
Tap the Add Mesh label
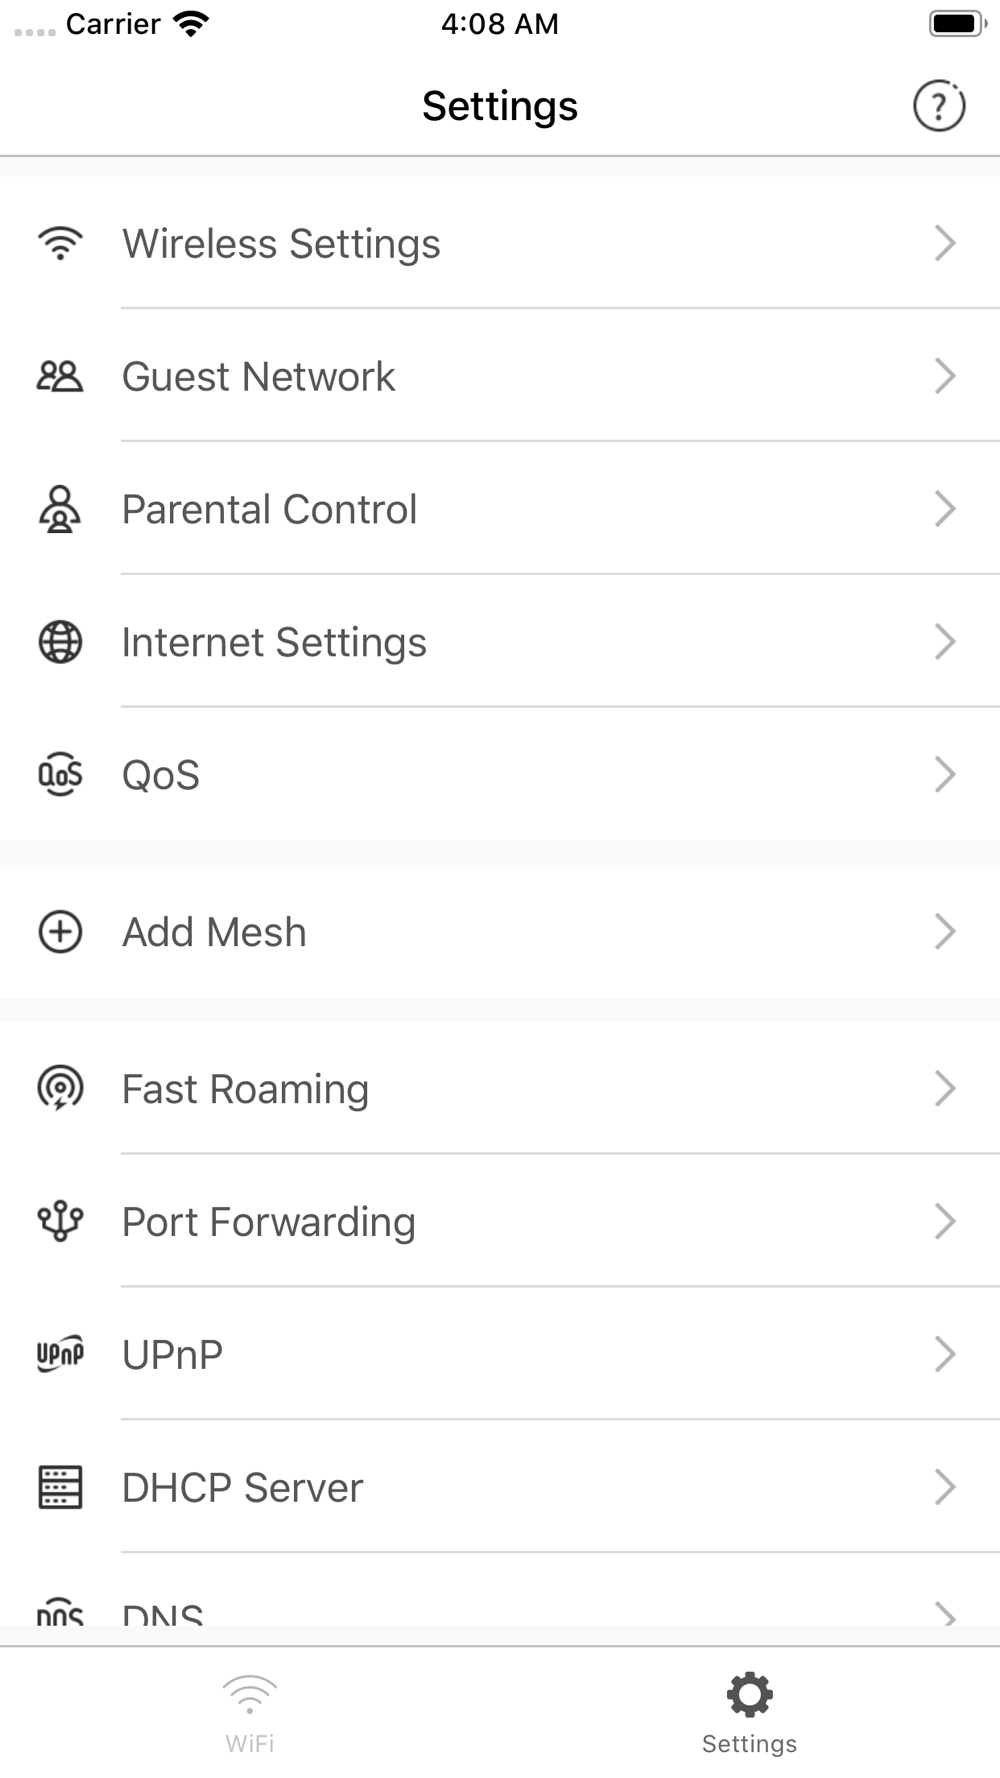(214, 932)
